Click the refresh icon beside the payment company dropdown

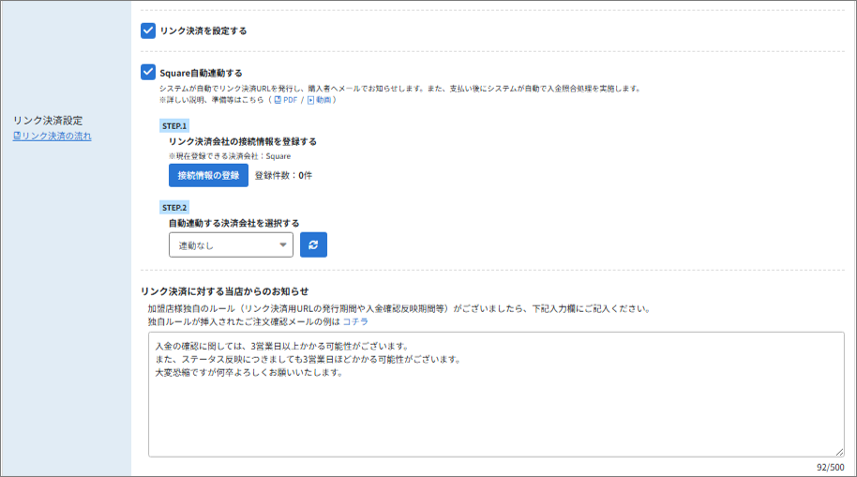(x=313, y=244)
